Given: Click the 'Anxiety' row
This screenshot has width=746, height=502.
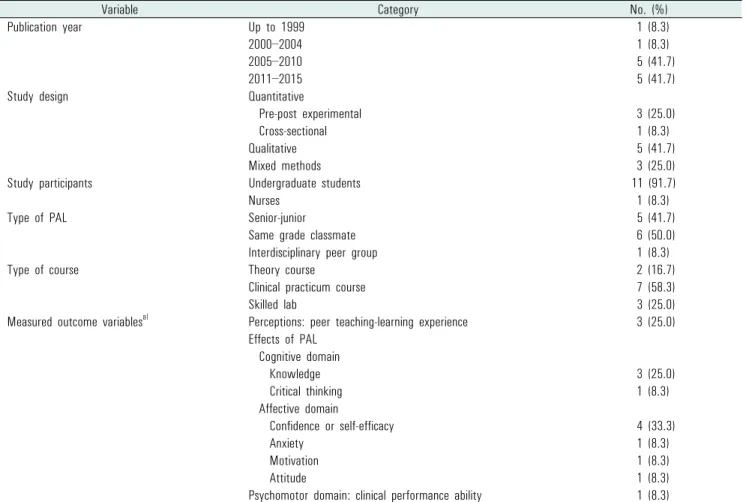Looking at the screenshot, I should (x=286, y=443).
